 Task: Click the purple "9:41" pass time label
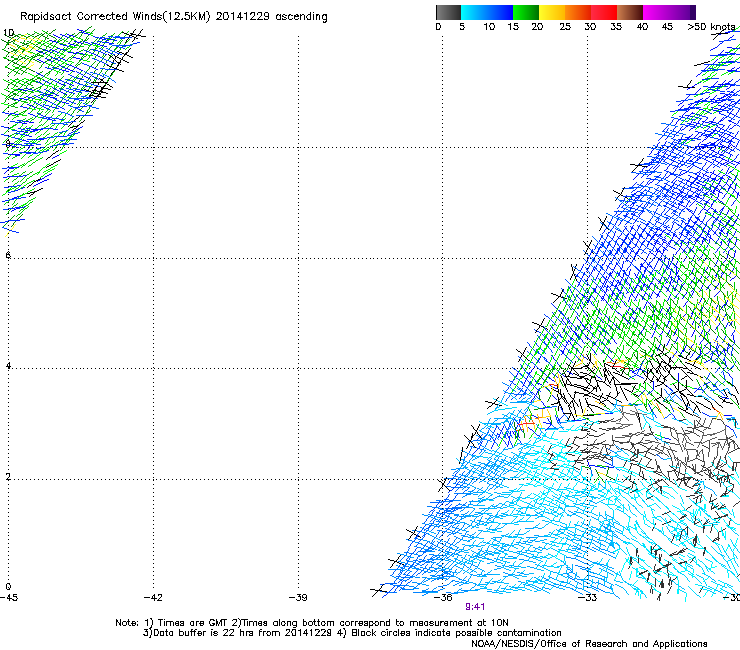point(475,607)
